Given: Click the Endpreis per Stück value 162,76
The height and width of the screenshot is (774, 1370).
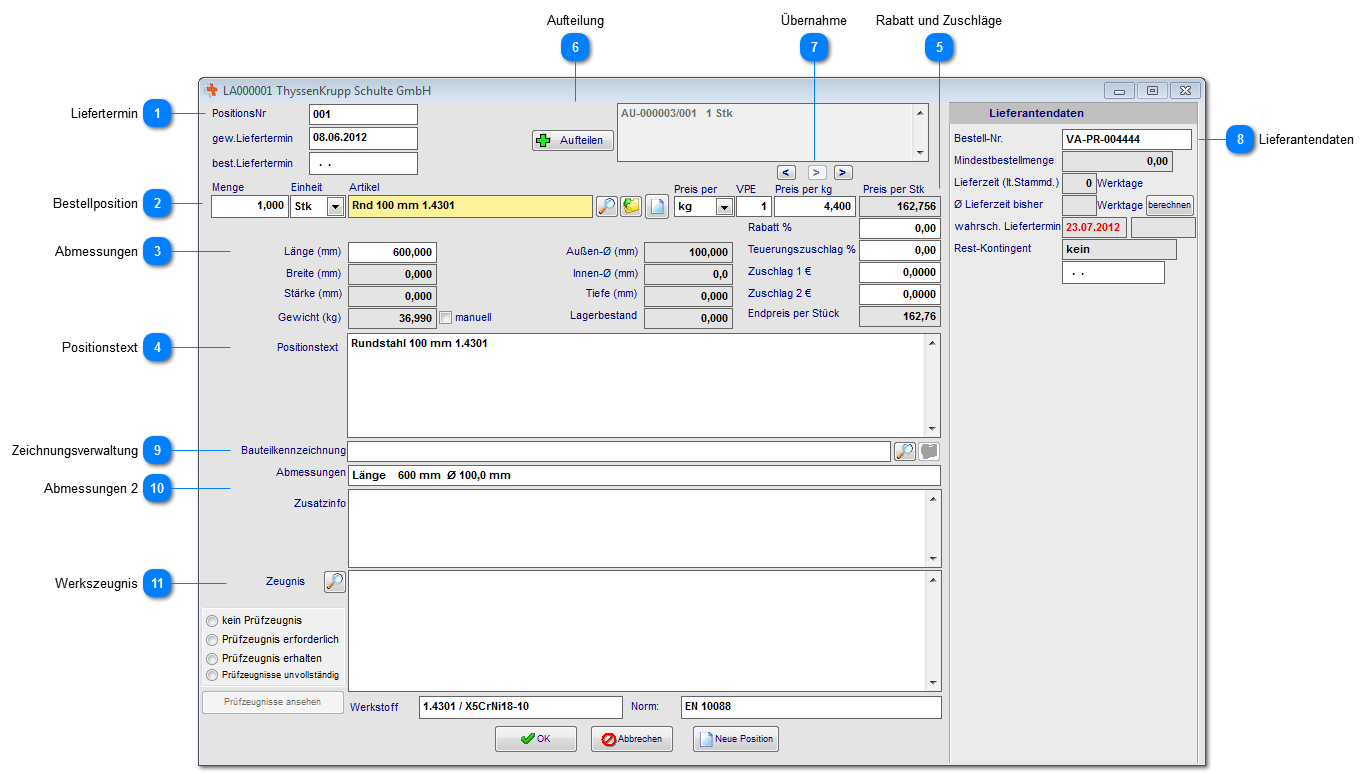Looking at the screenshot, I should pyautogui.click(x=900, y=317).
